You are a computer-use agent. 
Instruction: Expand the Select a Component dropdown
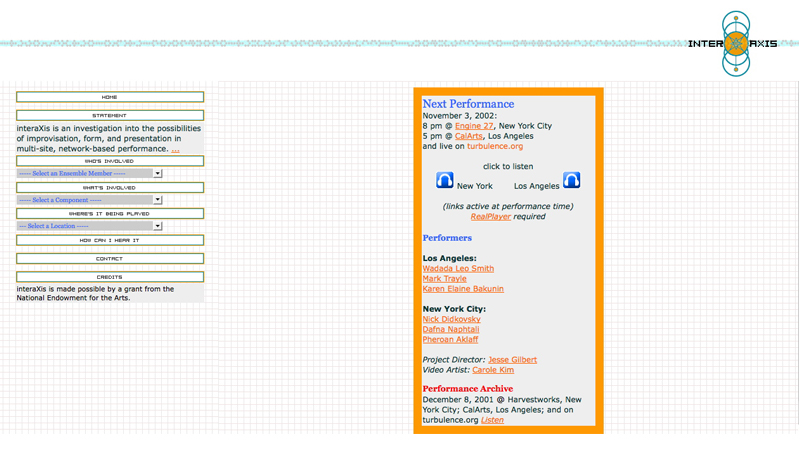89,200
